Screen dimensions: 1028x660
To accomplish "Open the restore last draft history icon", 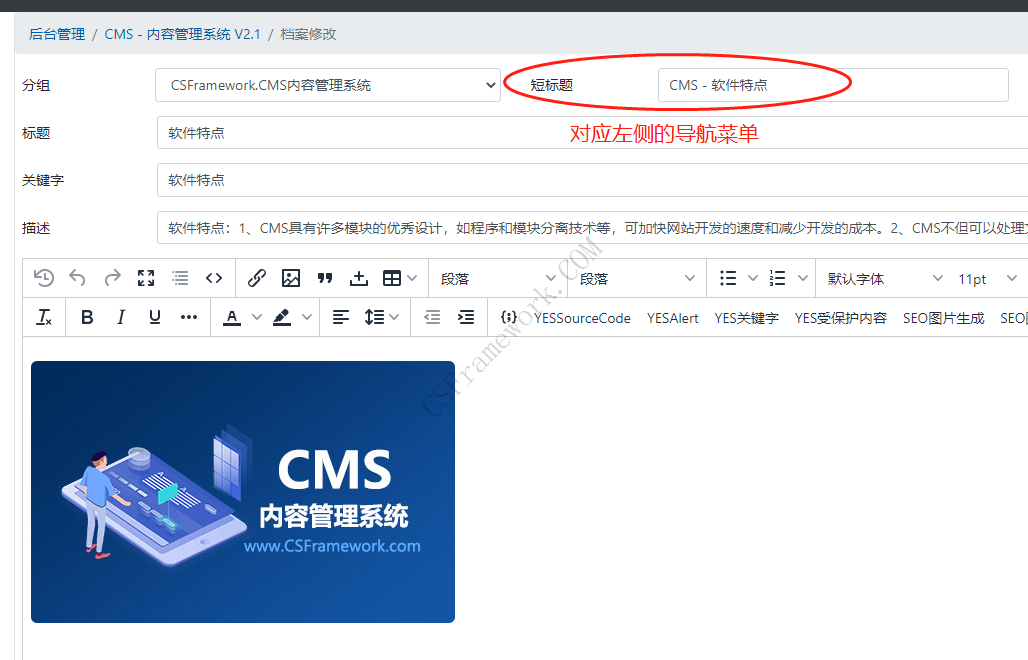I will (44, 278).
